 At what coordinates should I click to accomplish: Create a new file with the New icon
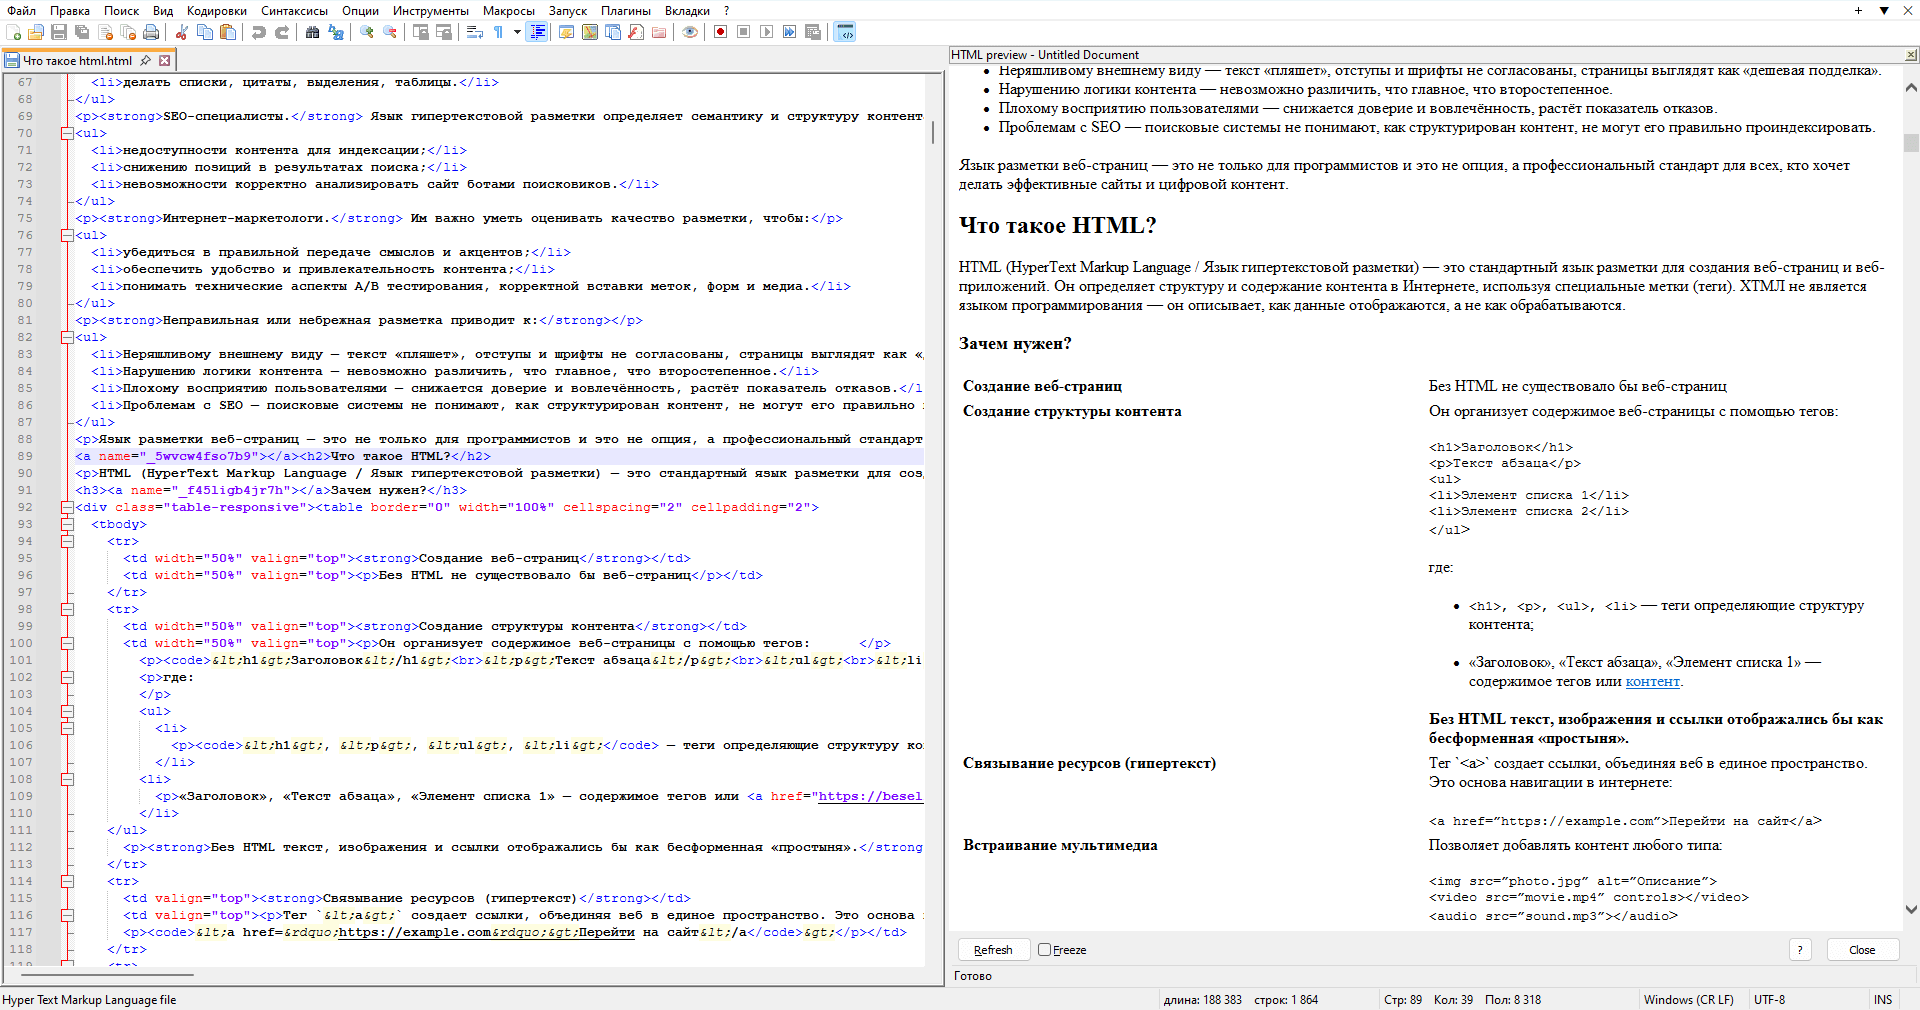click(13, 32)
